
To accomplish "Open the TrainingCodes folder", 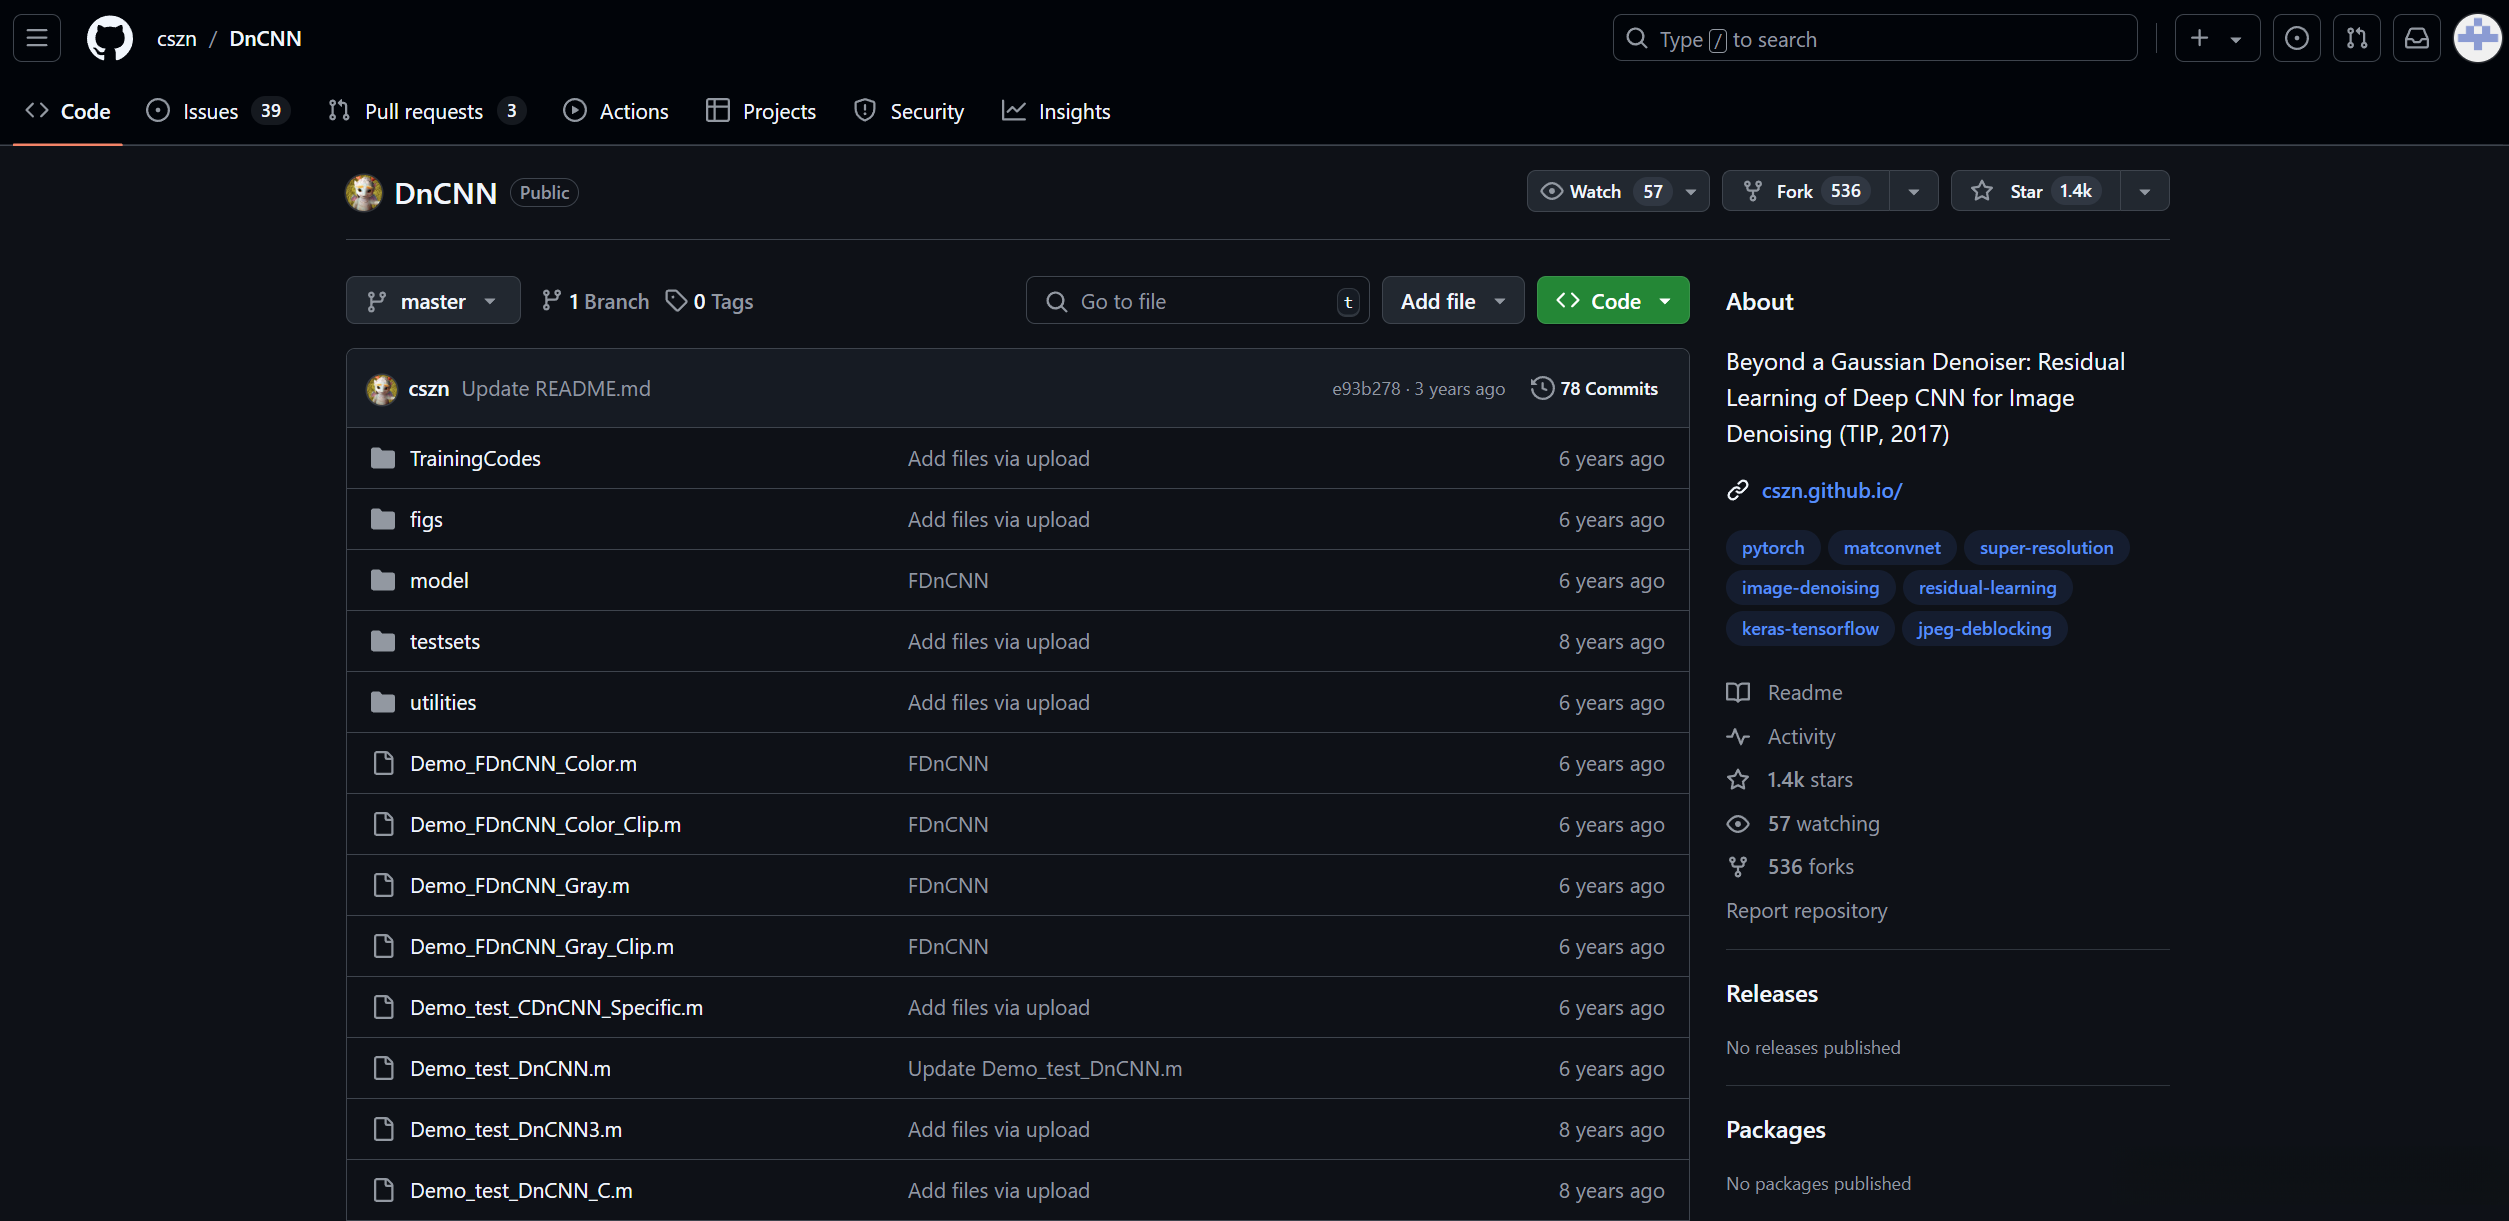I will (474, 458).
